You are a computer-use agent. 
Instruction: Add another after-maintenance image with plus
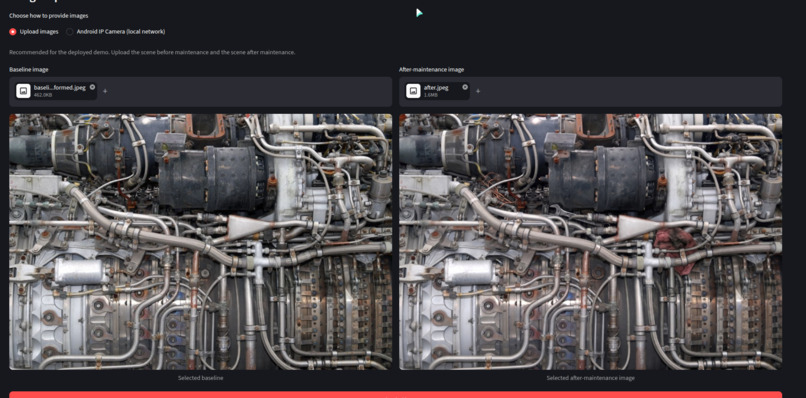[478, 91]
